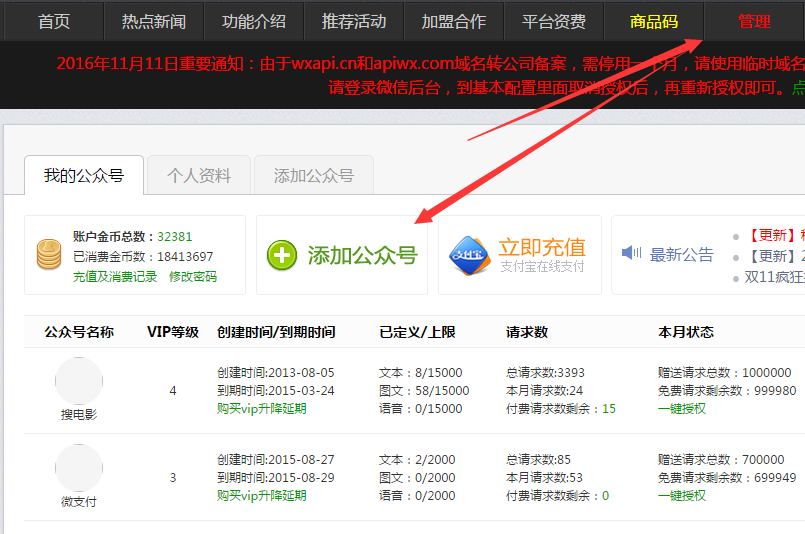Click the yellow 商品码 menu item
The width and height of the screenshot is (805, 534).
pos(653,21)
